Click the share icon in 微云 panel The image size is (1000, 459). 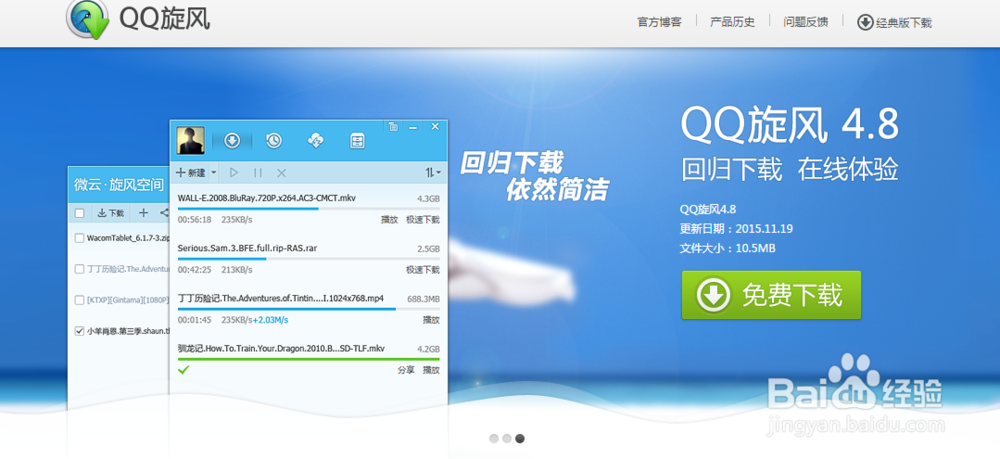(165, 213)
